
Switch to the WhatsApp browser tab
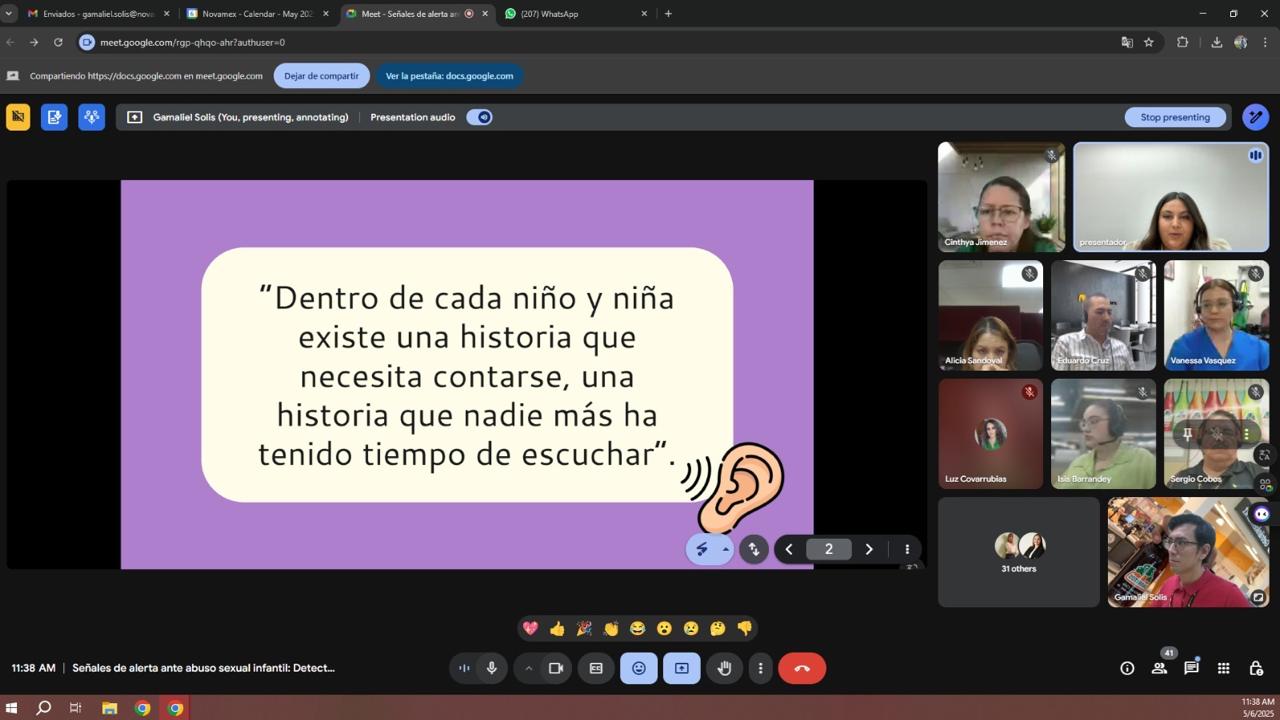[575, 14]
